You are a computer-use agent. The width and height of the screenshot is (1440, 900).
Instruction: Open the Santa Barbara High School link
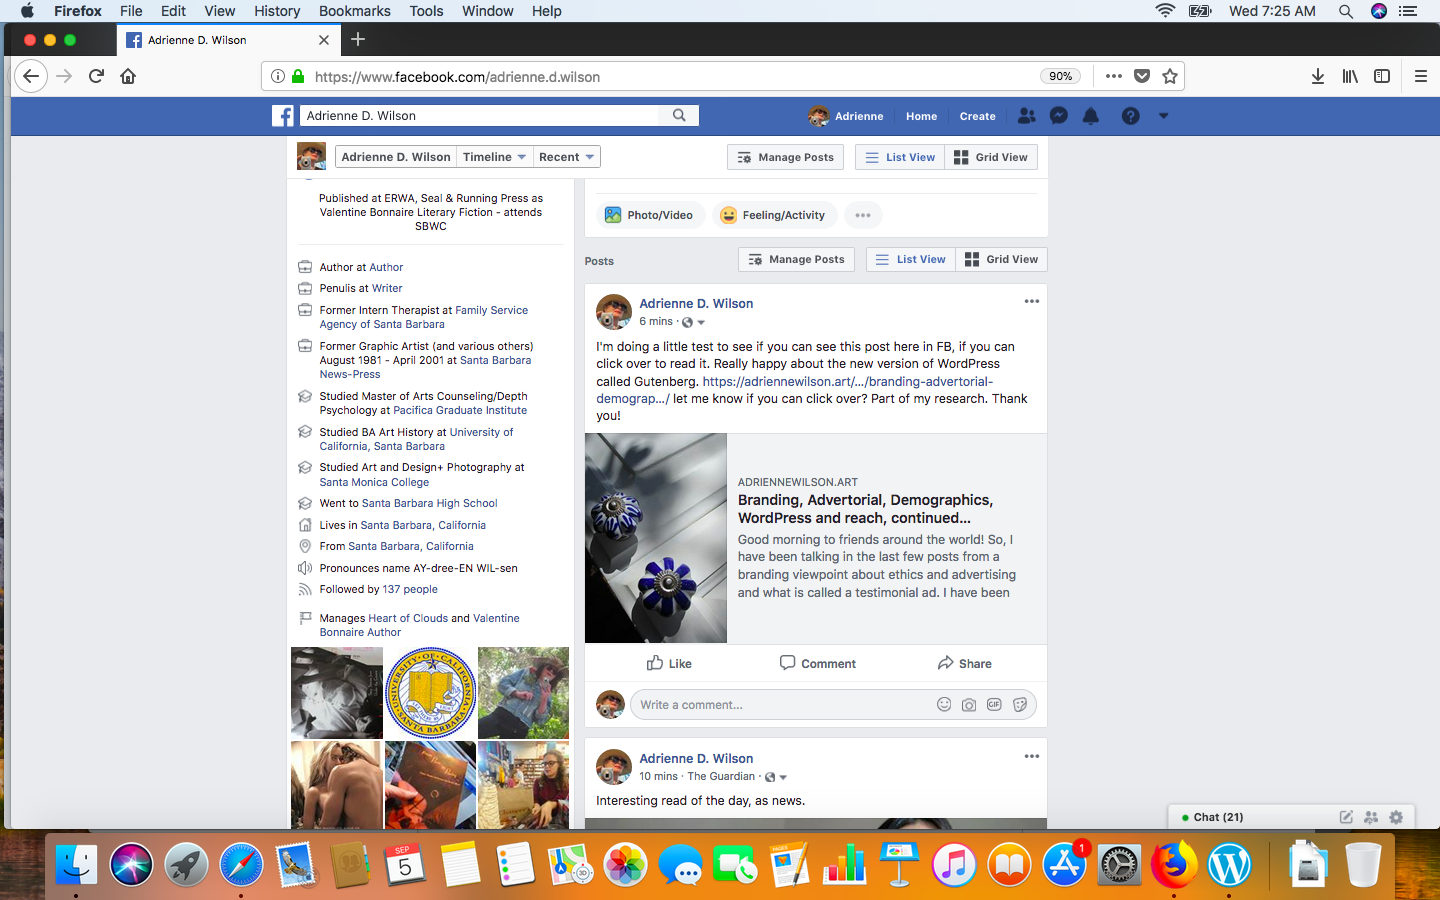tap(432, 503)
